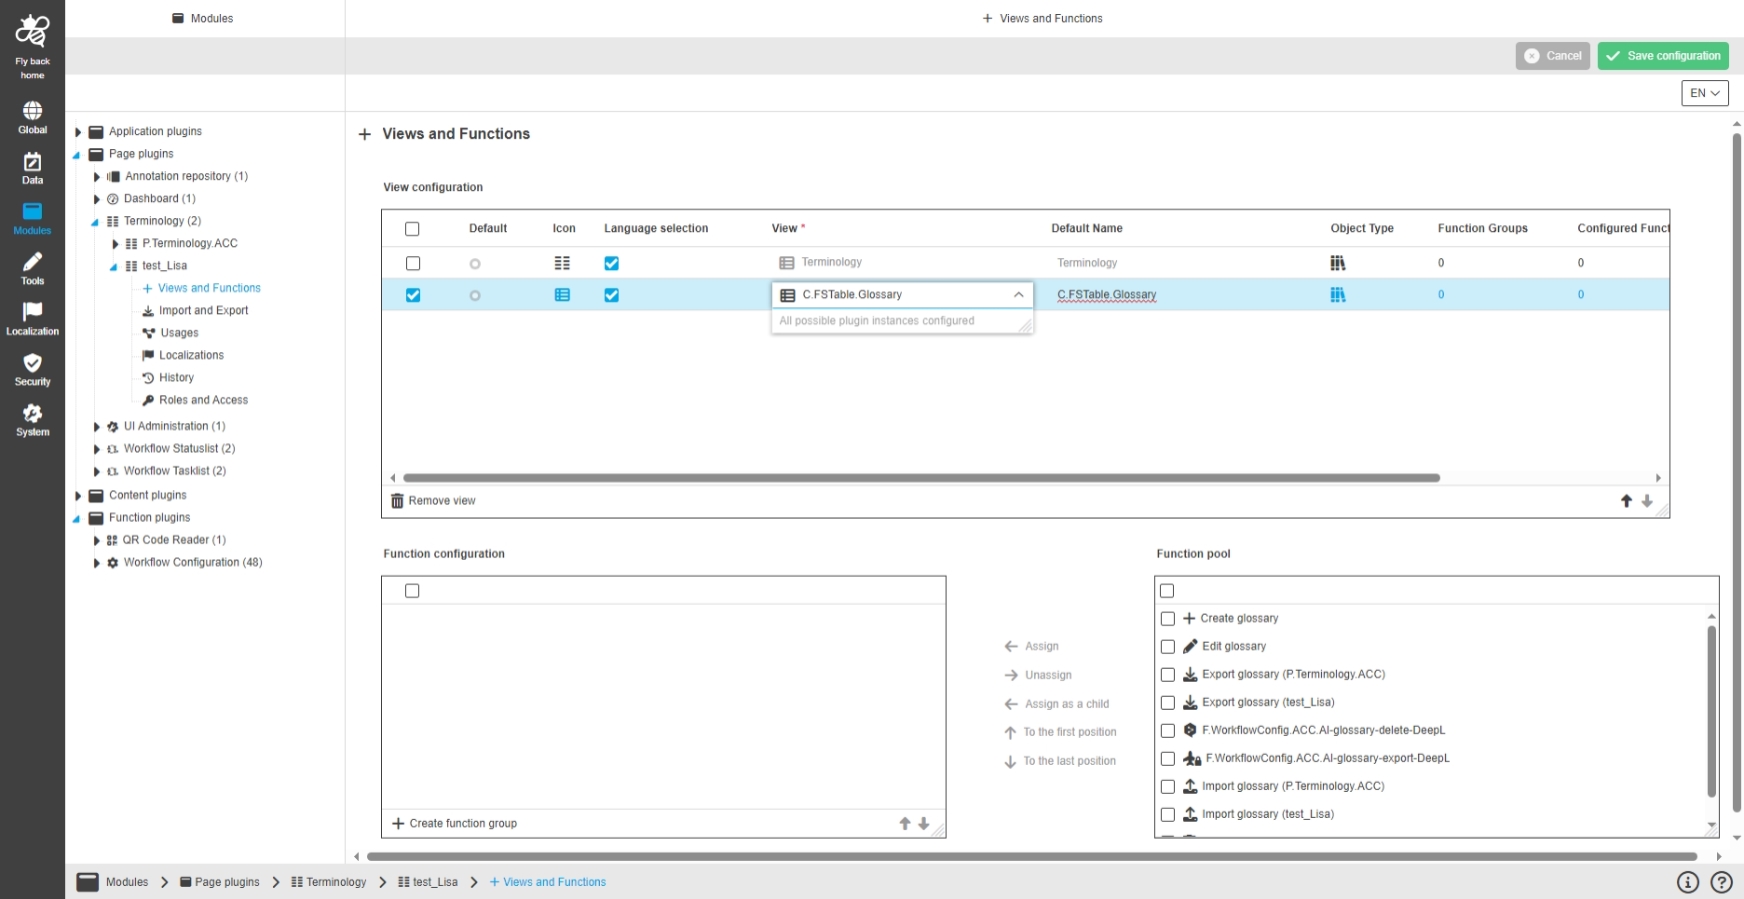Click the info icon in footer
The image size is (1744, 899).
tap(1687, 882)
